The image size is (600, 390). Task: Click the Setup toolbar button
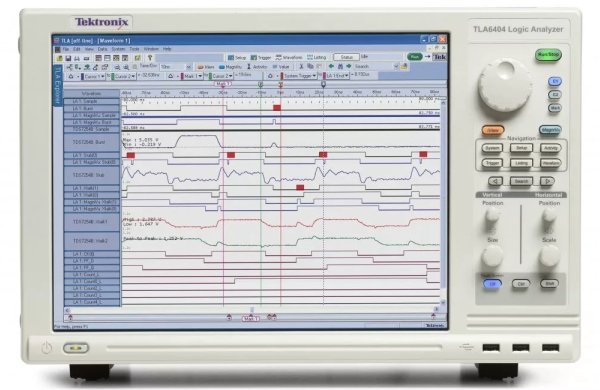(237, 57)
